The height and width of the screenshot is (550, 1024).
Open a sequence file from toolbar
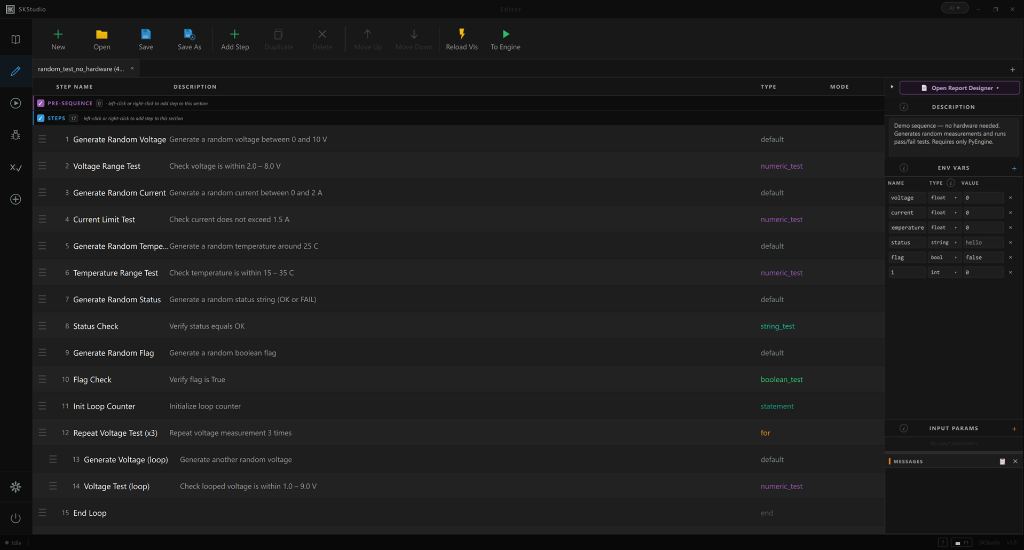(x=101, y=39)
